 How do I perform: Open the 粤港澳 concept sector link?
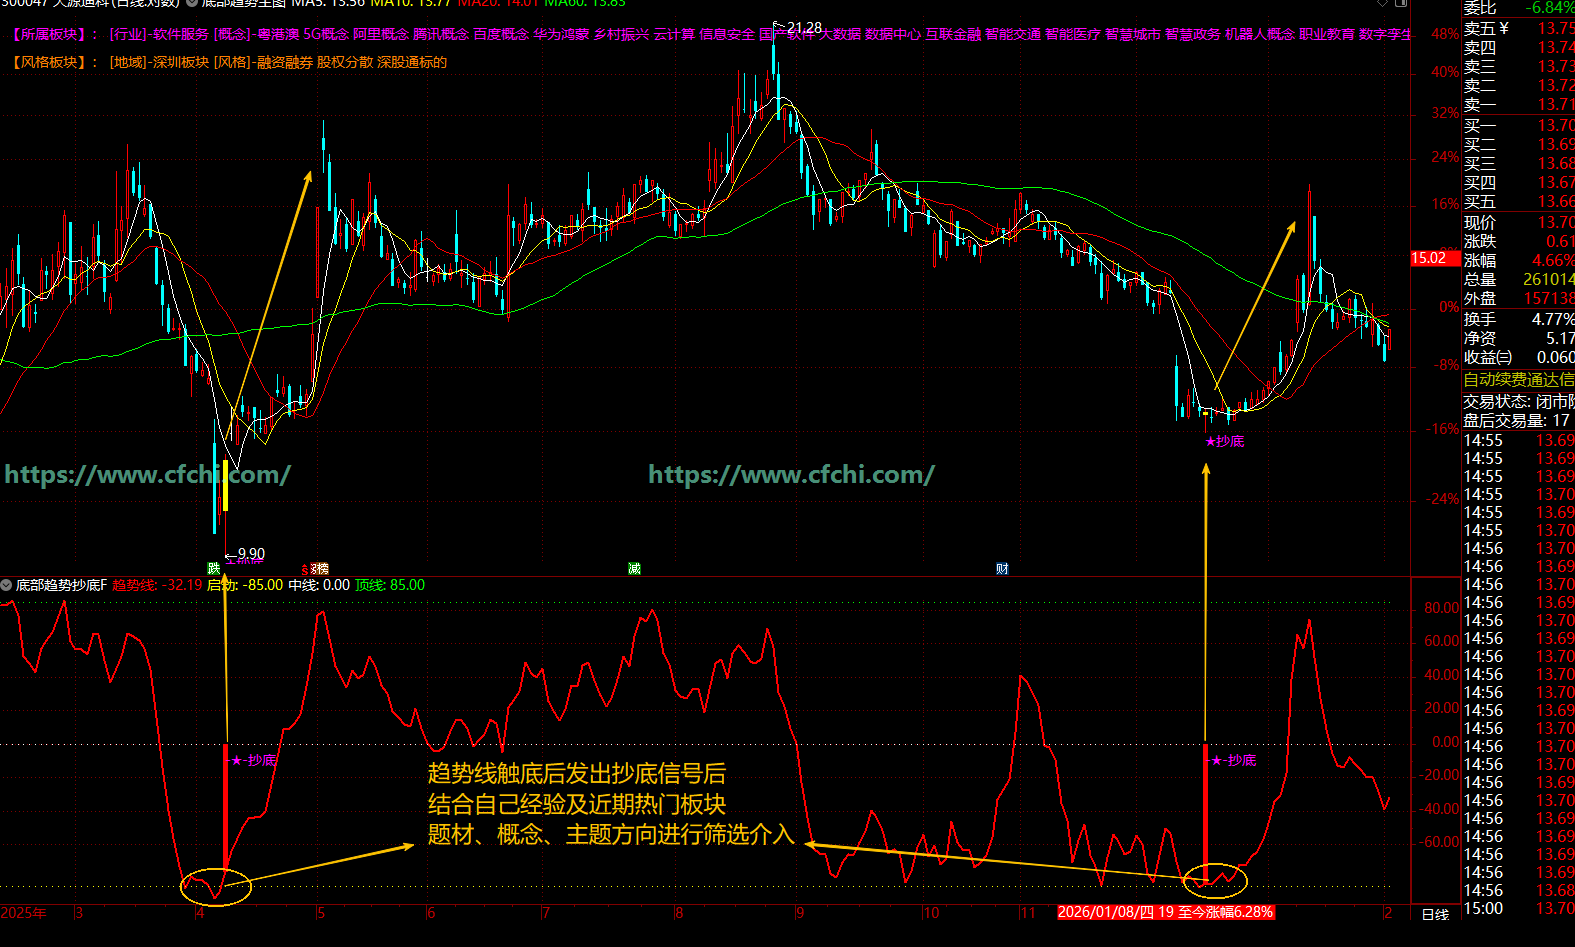[x=278, y=34]
